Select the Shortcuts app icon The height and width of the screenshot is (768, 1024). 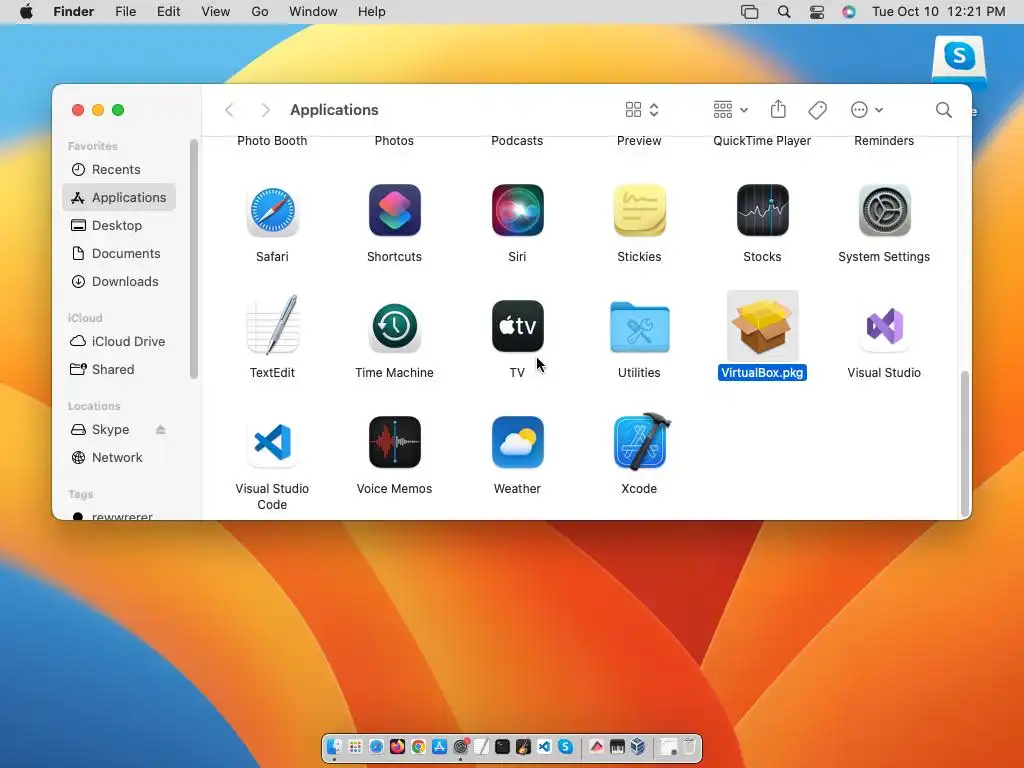tap(394, 210)
